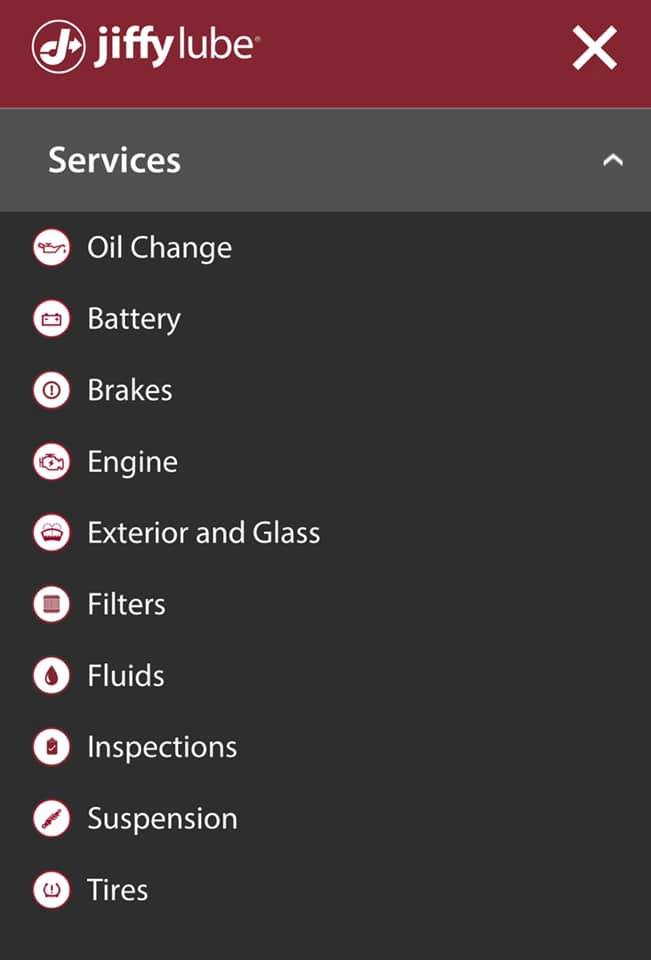The width and height of the screenshot is (651, 960).
Task: Click the engine icon
Action: click(x=51, y=462)
